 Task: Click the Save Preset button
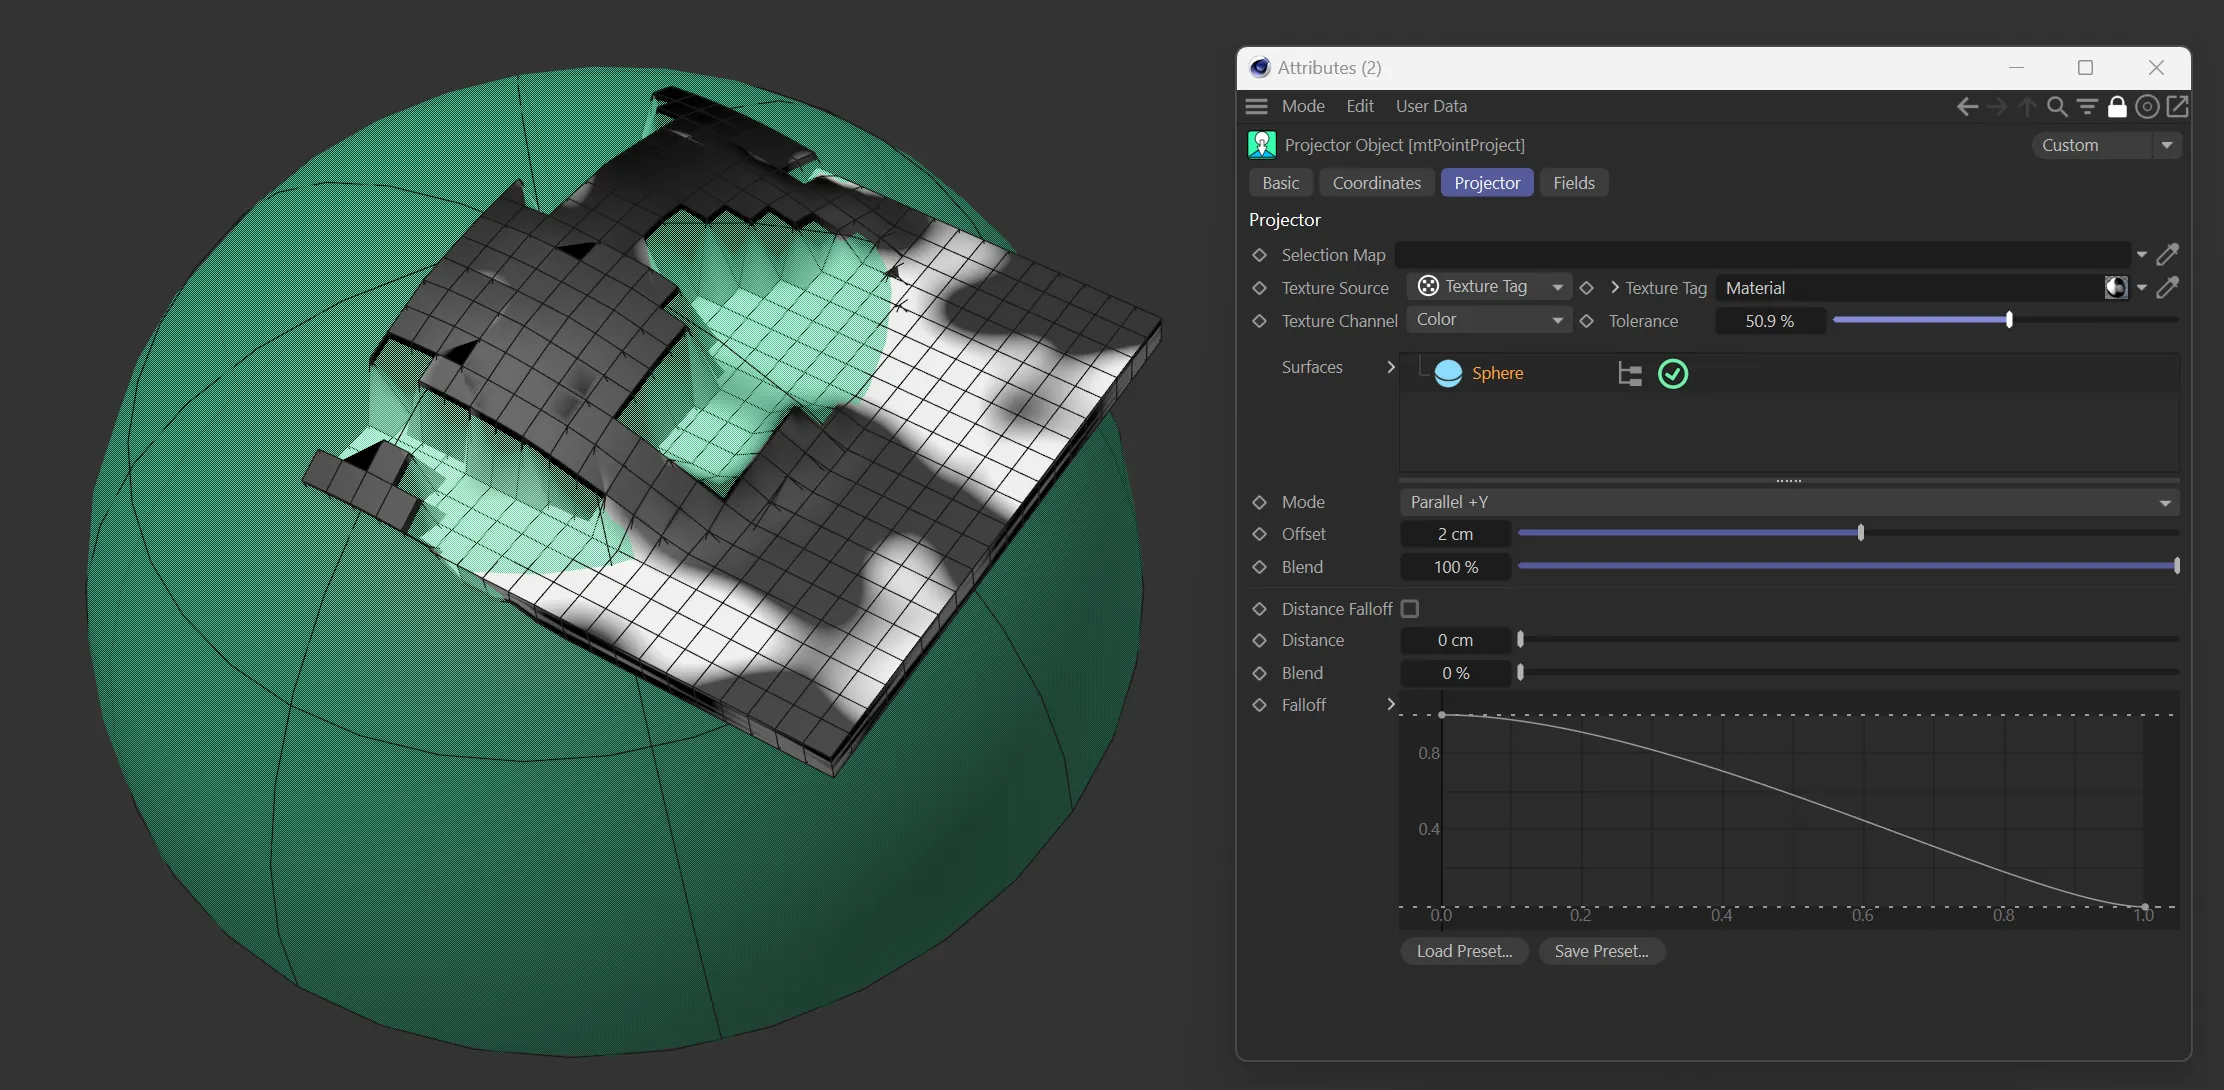click(1601, 951)
